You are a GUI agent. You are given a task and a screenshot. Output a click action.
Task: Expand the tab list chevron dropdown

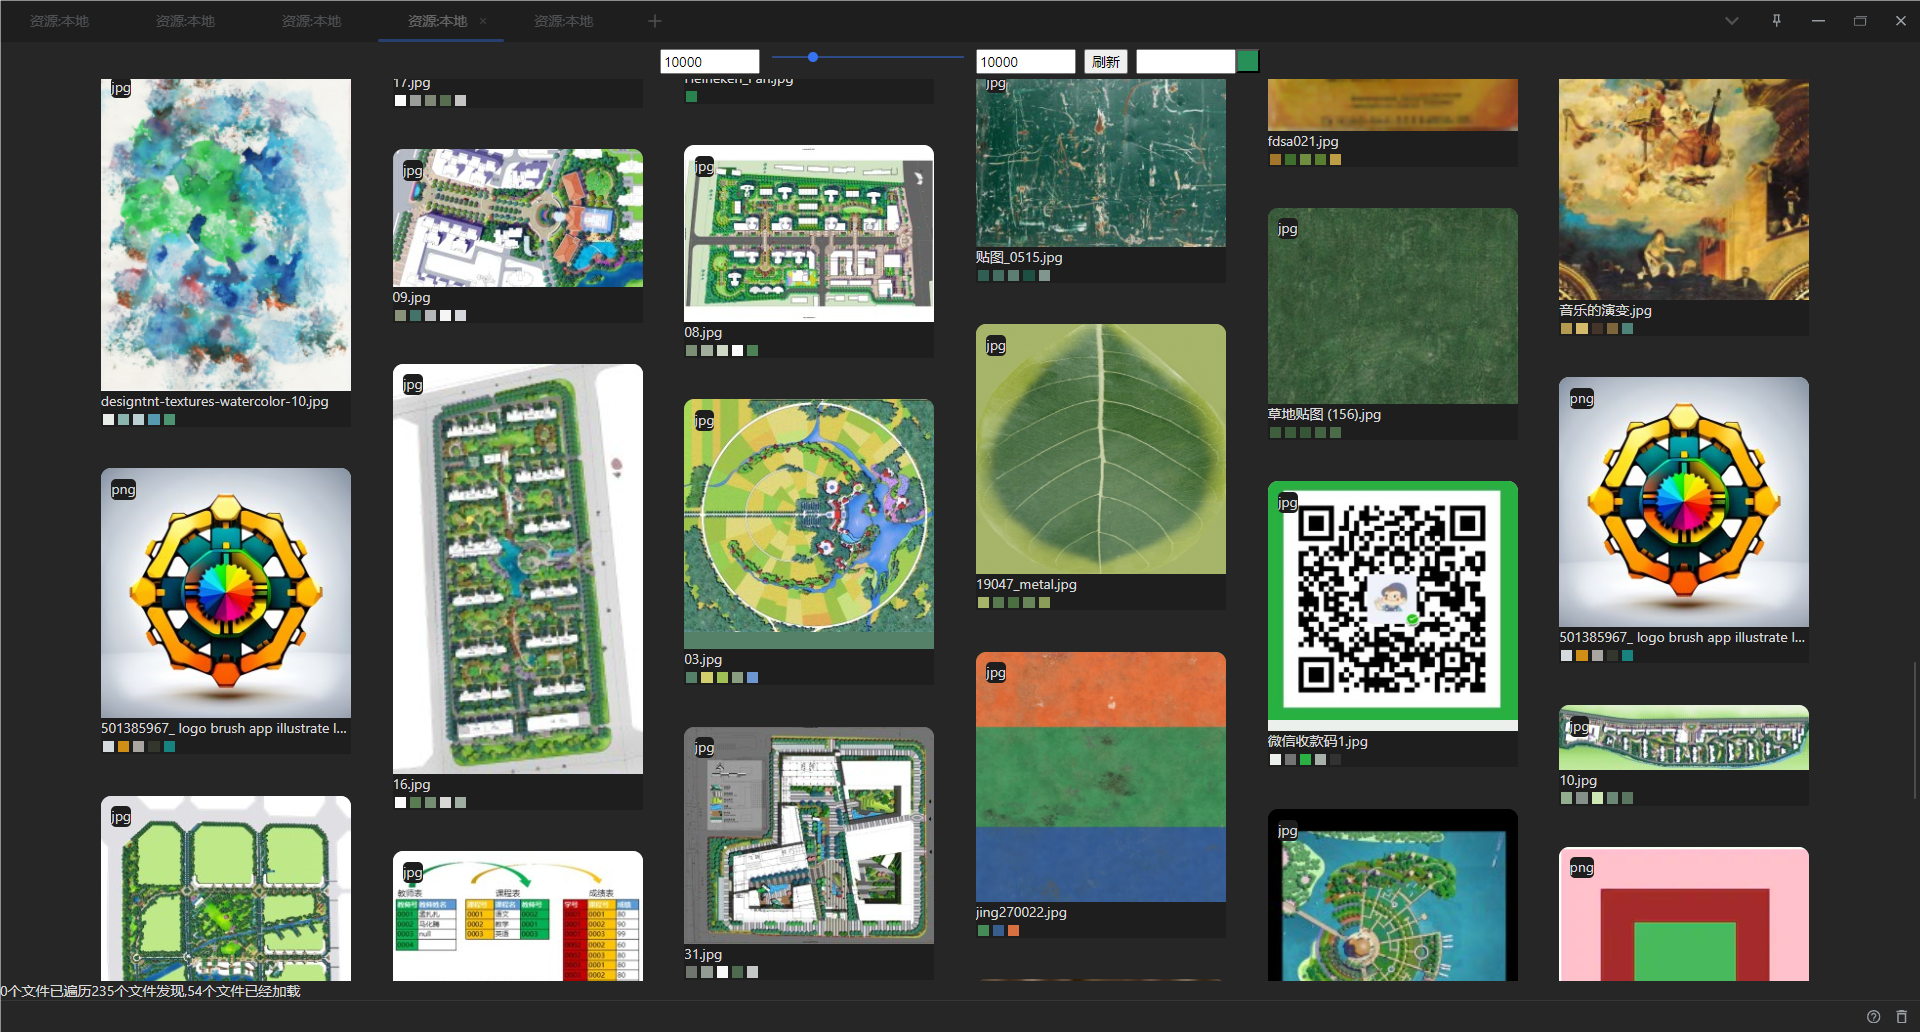coord(1731,21)
